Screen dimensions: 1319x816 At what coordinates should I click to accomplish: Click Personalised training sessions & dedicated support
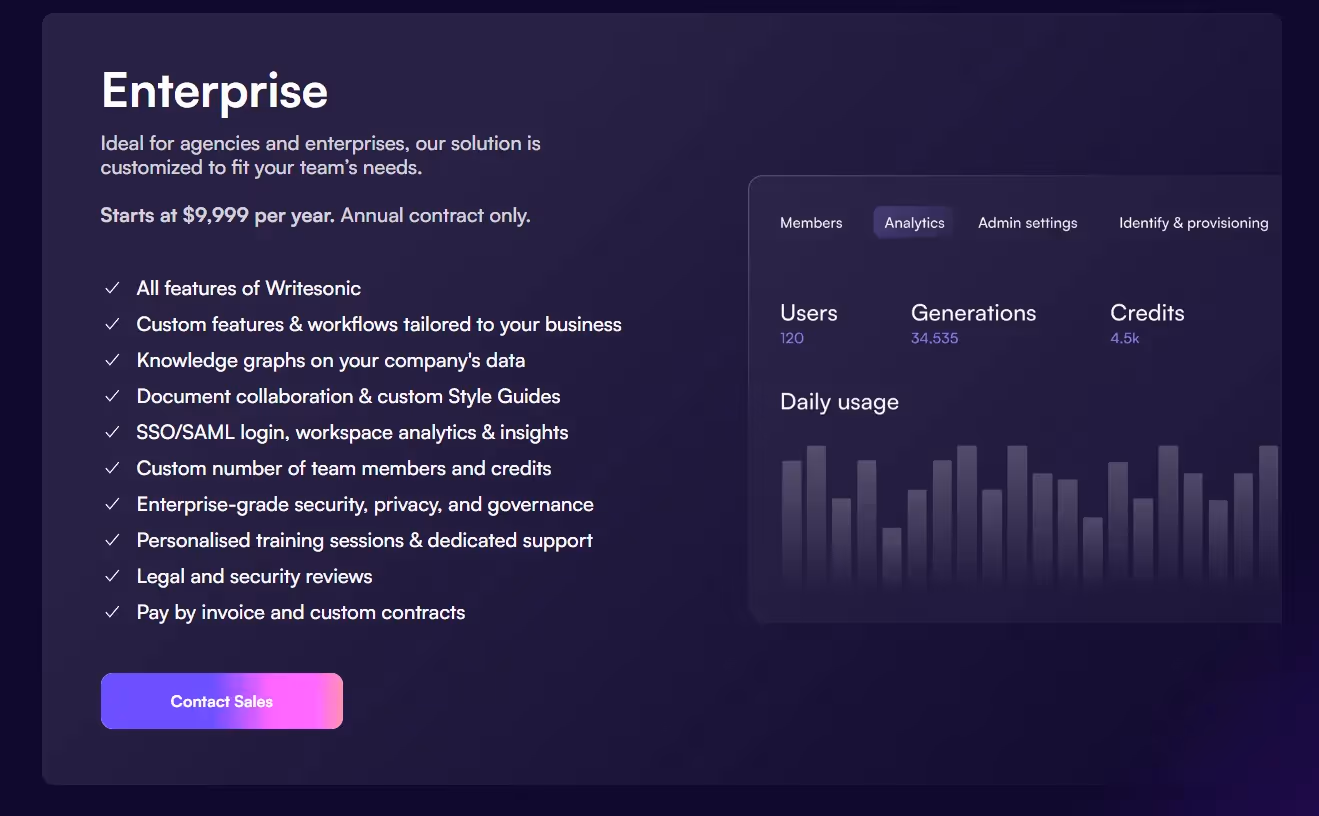(x=365, y=540)
